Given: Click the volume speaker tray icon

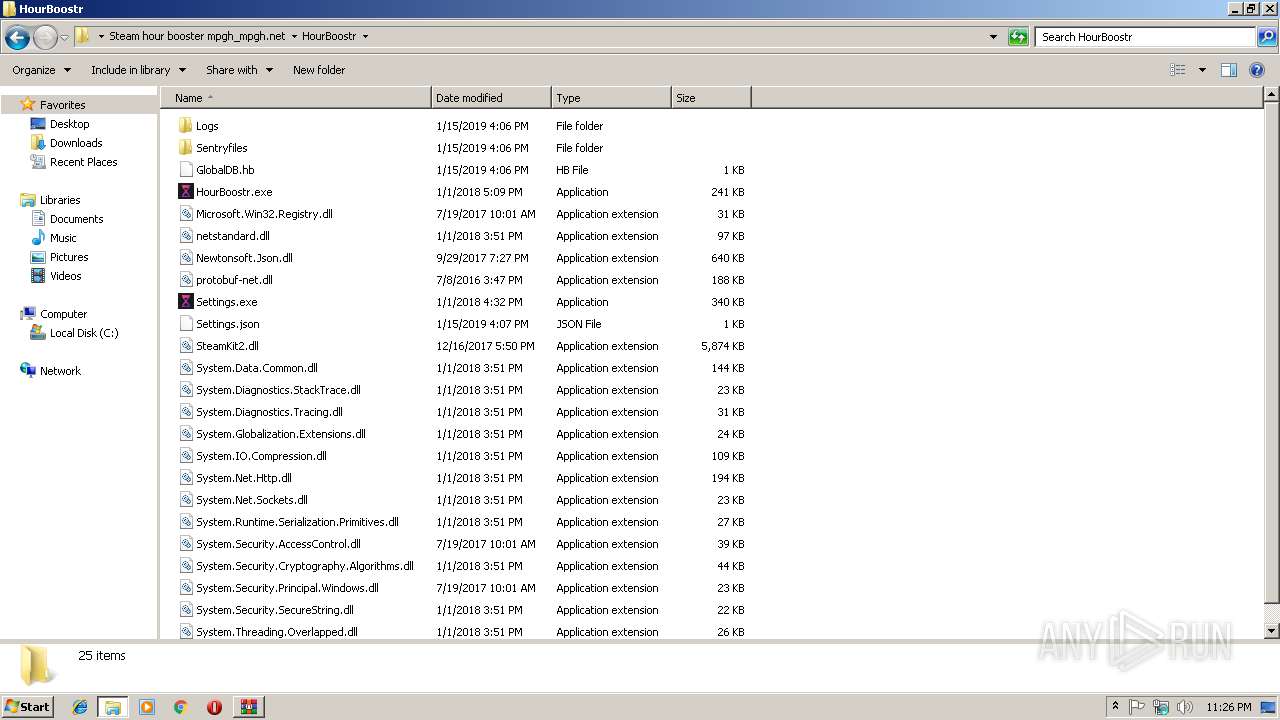Looking at the screenshot, I should tap(1184, 707).
